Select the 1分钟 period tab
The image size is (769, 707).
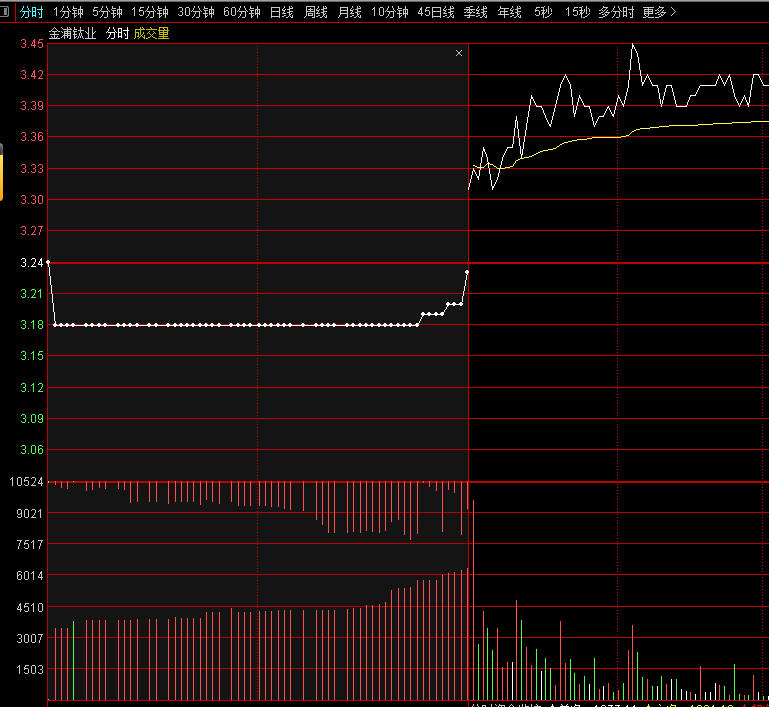pos(68,12)
